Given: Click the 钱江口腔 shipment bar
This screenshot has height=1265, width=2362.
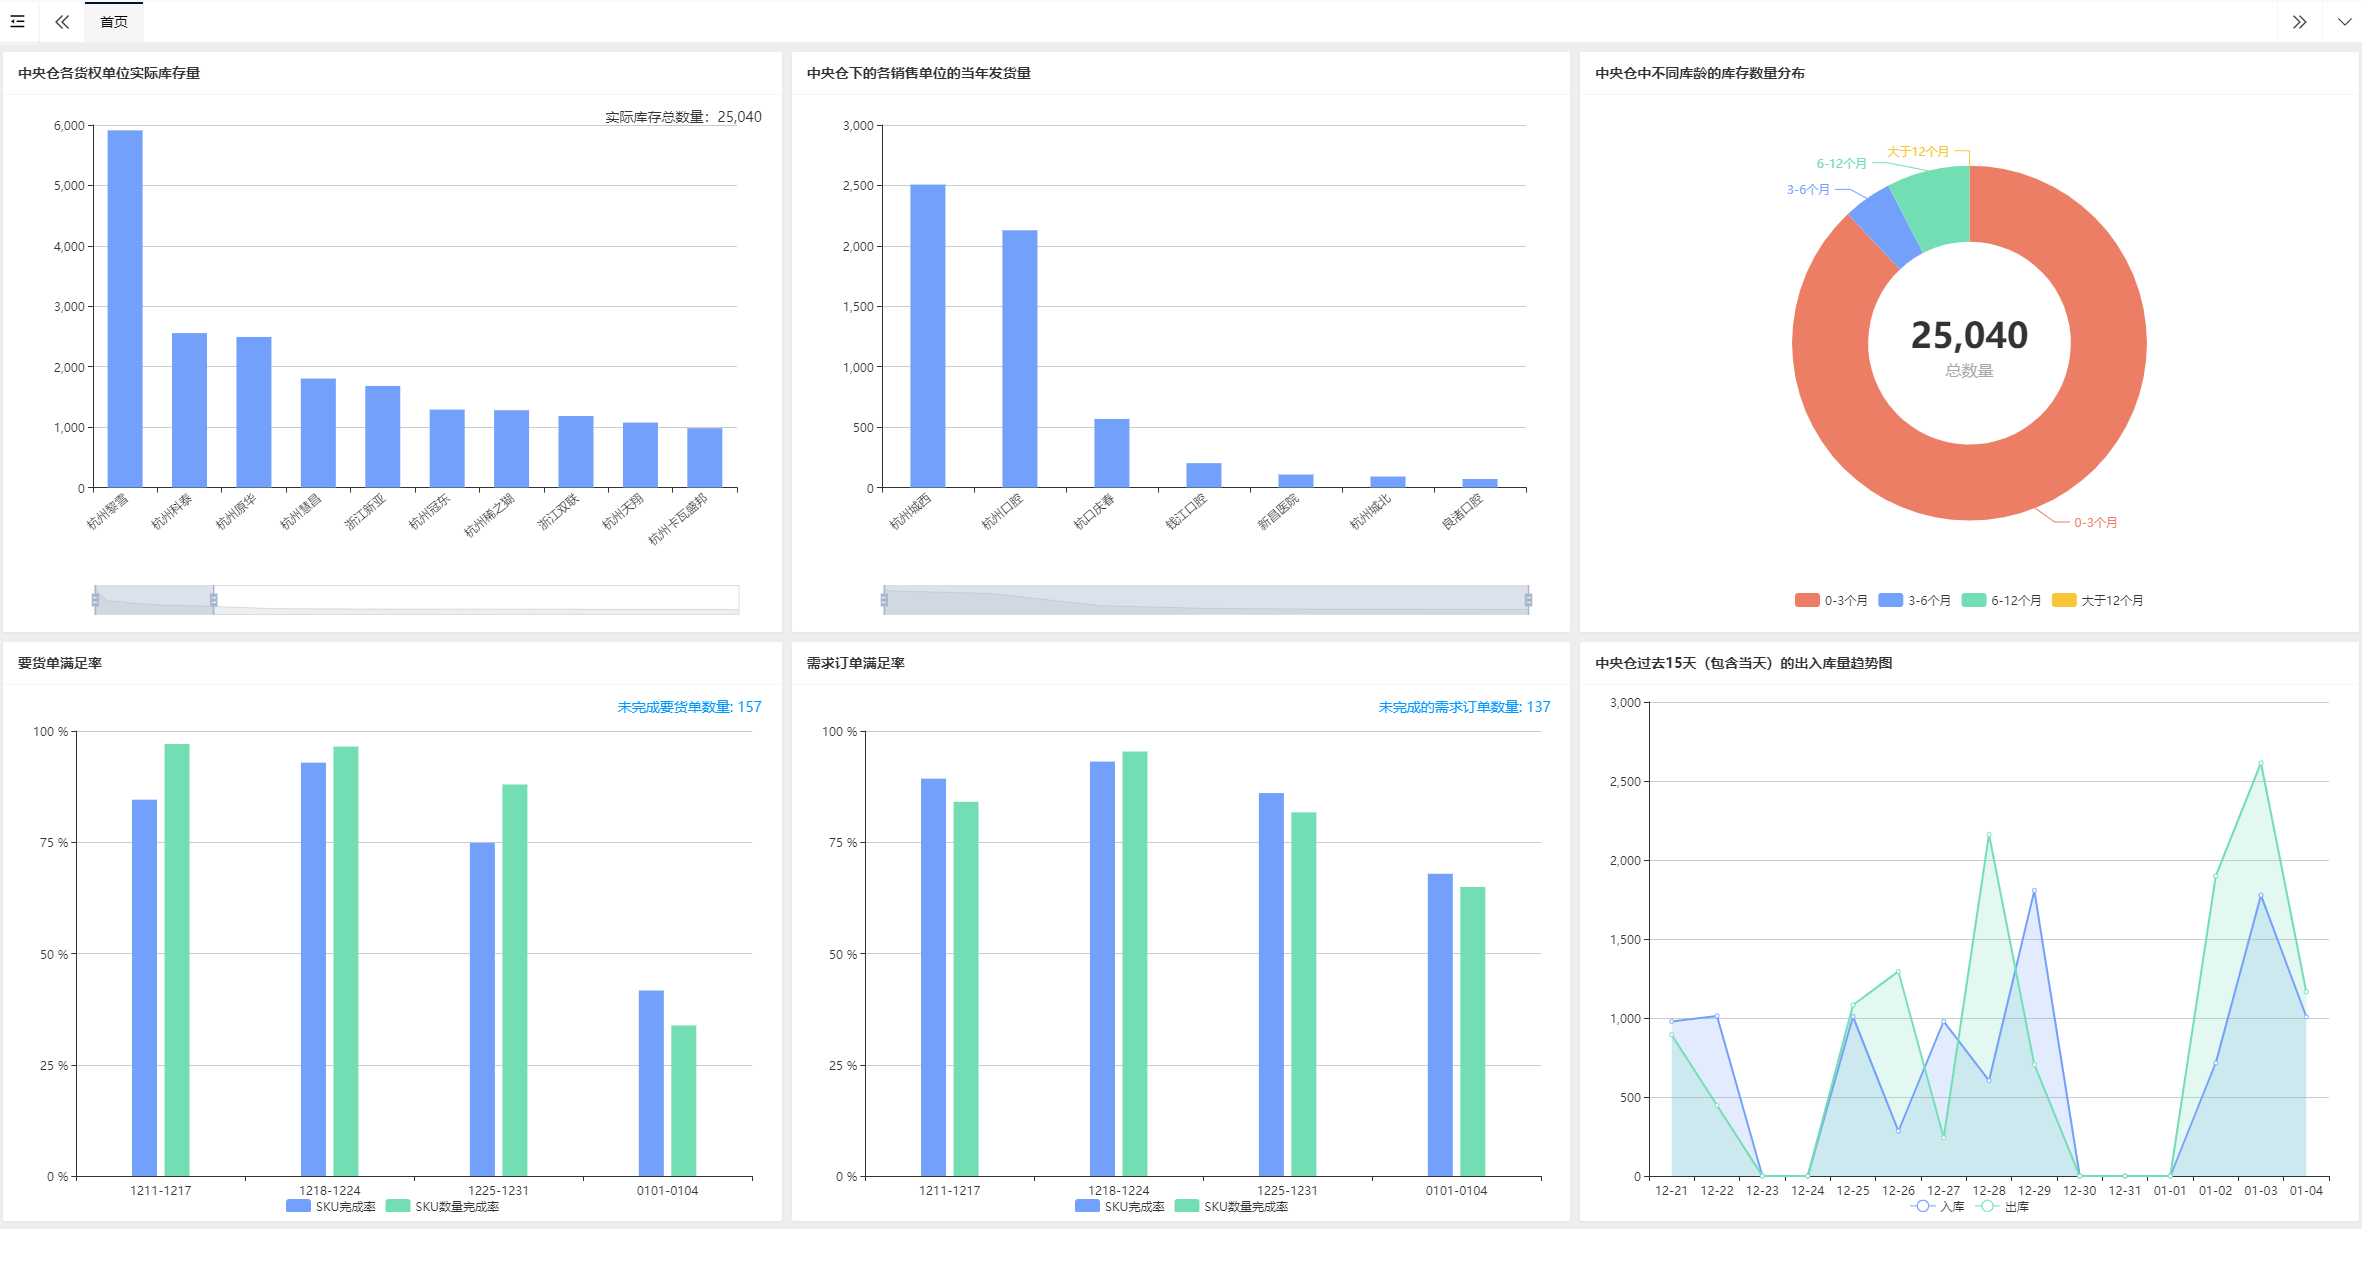Looking at the screenshot, I should 1204,475.
